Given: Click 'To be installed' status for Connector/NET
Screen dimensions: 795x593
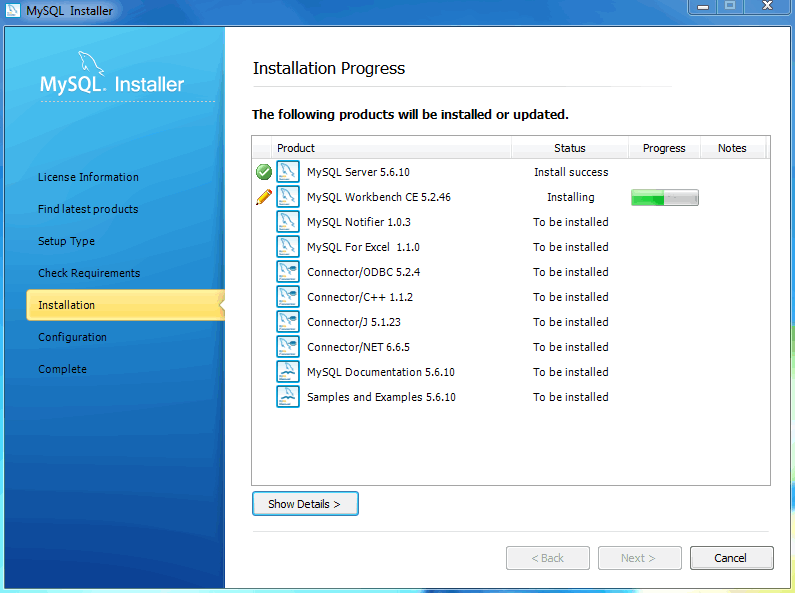Looking at the screenshot, I should coord(571,347).
